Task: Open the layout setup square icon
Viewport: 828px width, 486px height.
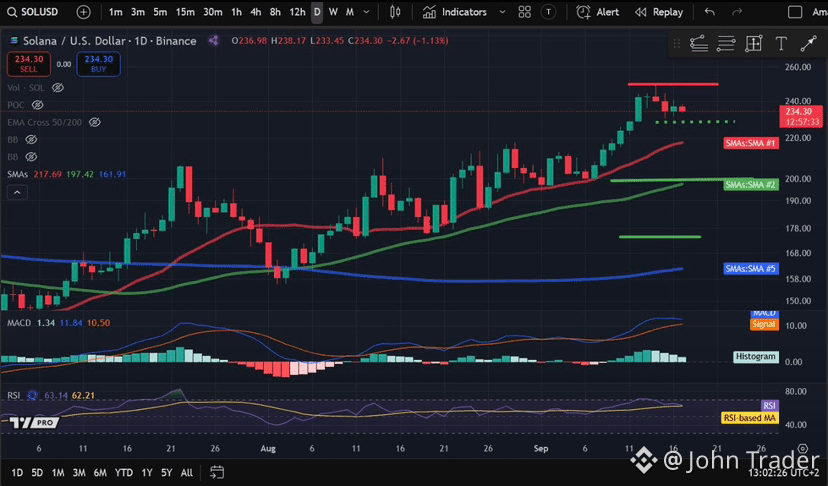Action: (x=795, y=12)
